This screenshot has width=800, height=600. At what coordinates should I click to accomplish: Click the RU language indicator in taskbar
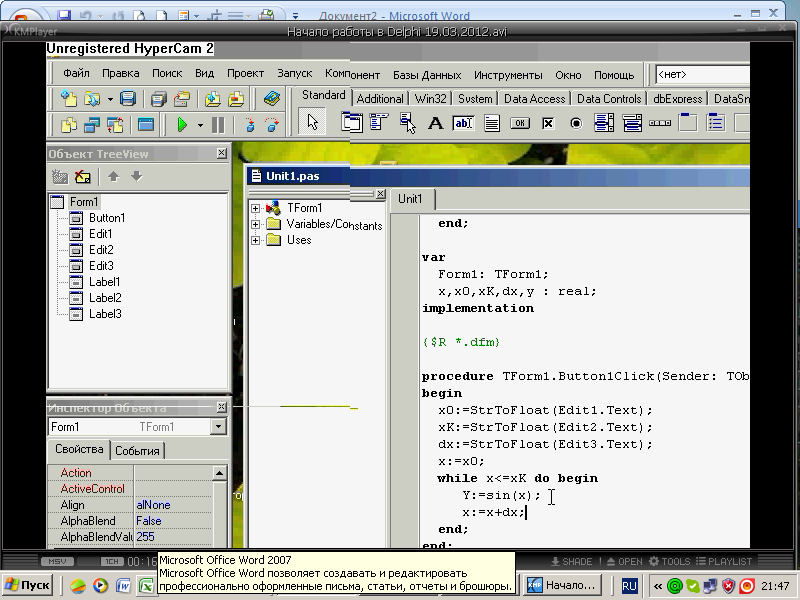(629, 586)
